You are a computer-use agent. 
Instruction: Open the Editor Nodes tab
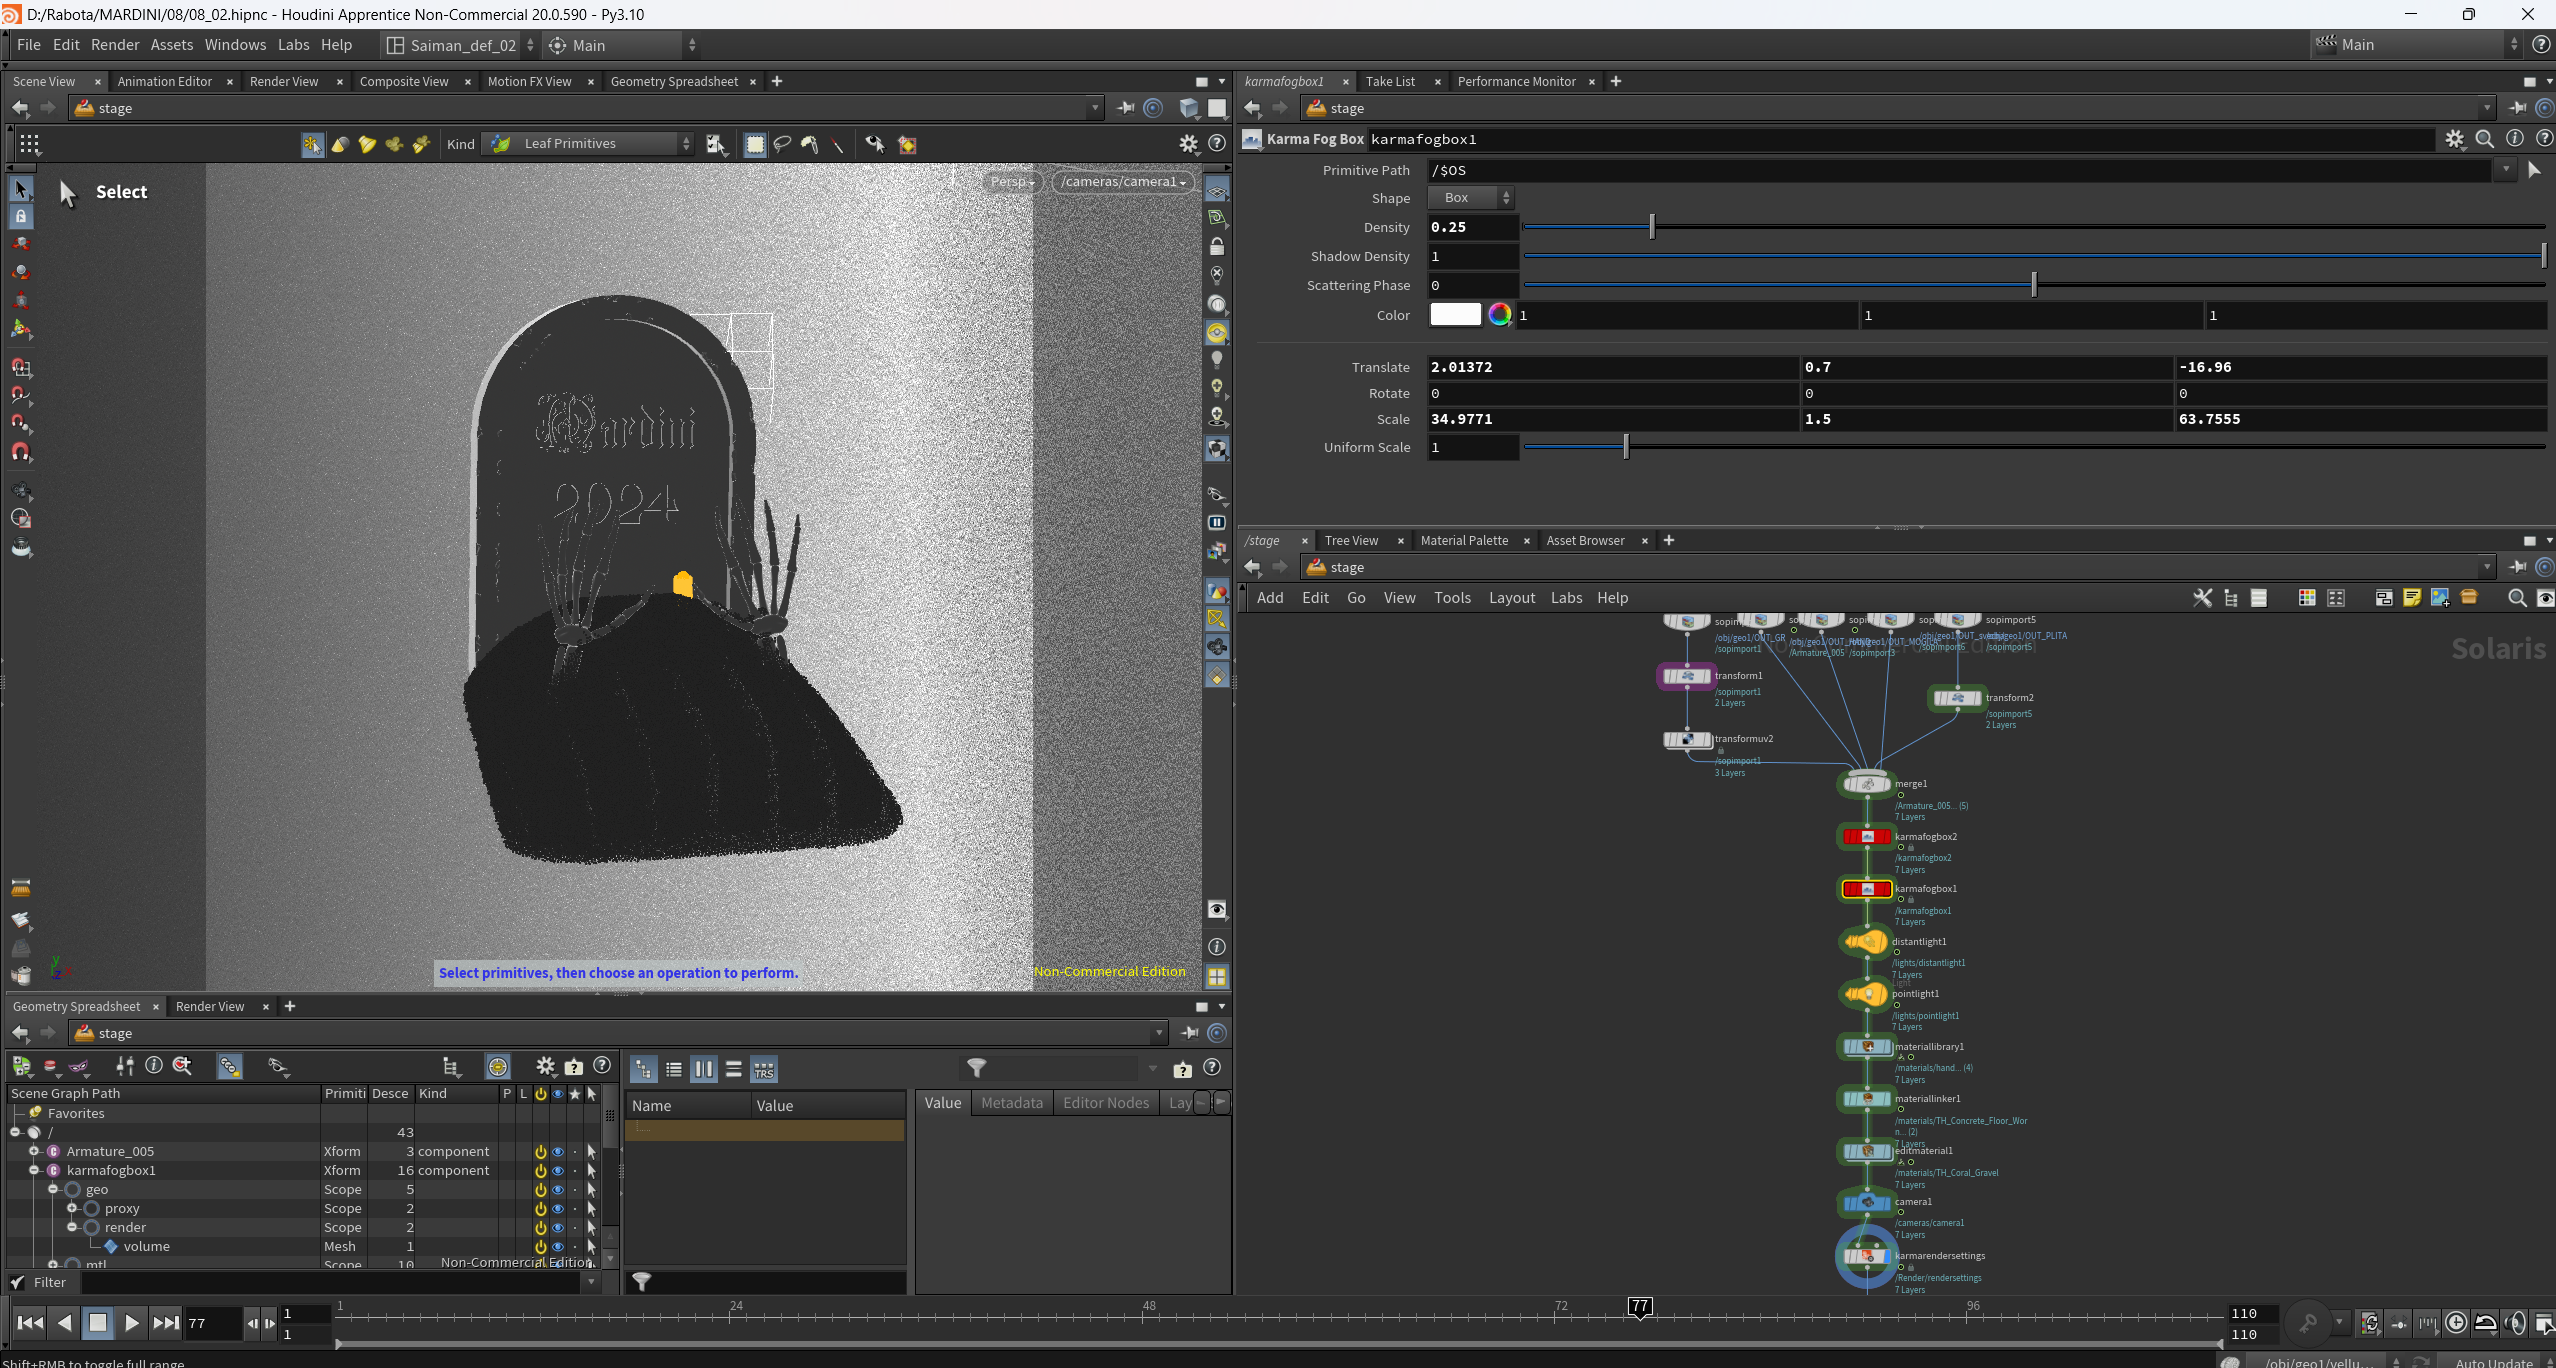(x=1106, y=1103)
